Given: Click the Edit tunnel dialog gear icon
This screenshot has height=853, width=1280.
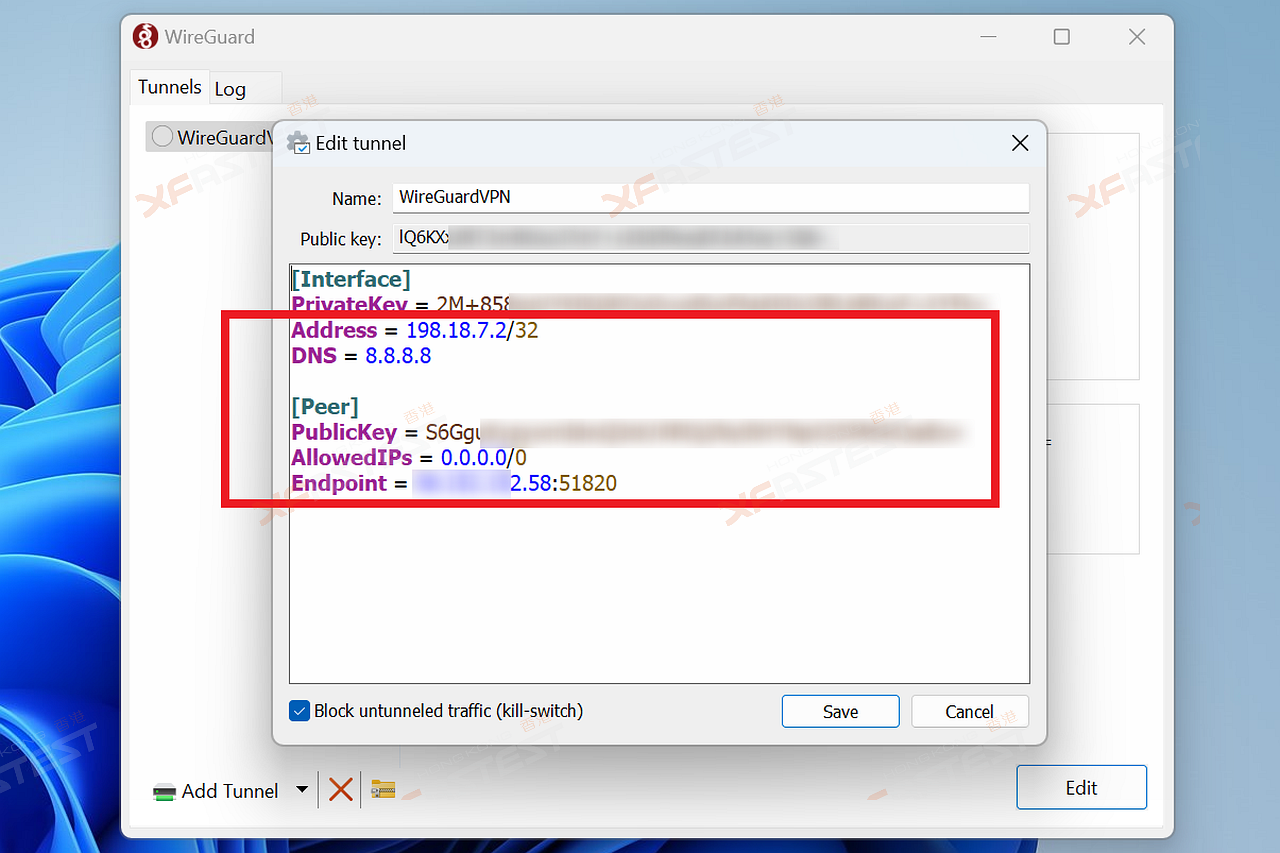Looking at the screenshot, I should coord(299,143).
